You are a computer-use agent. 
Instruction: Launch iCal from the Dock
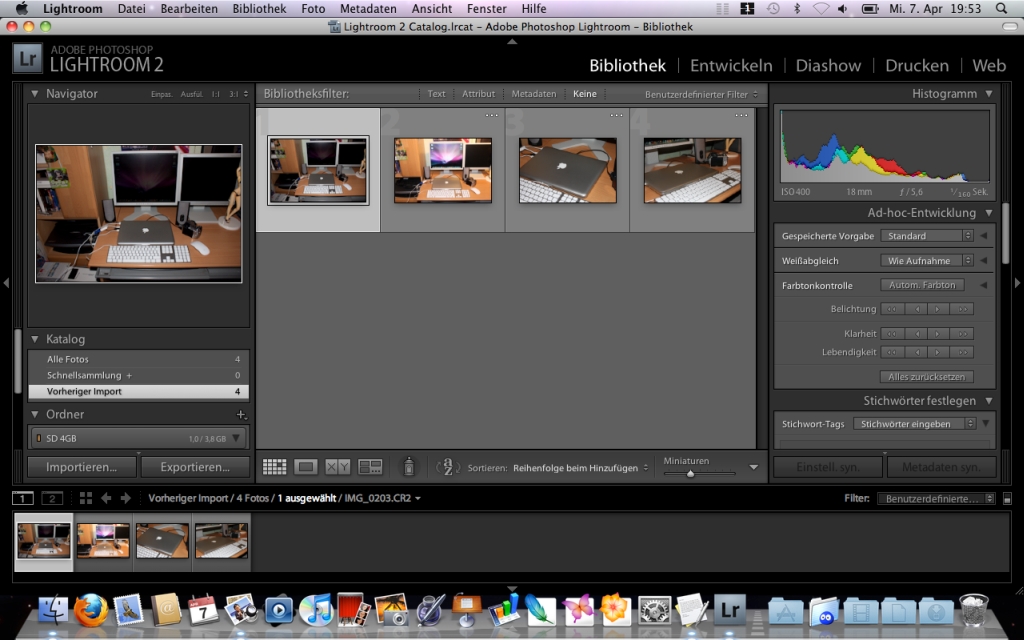click(x=203, y=610)
